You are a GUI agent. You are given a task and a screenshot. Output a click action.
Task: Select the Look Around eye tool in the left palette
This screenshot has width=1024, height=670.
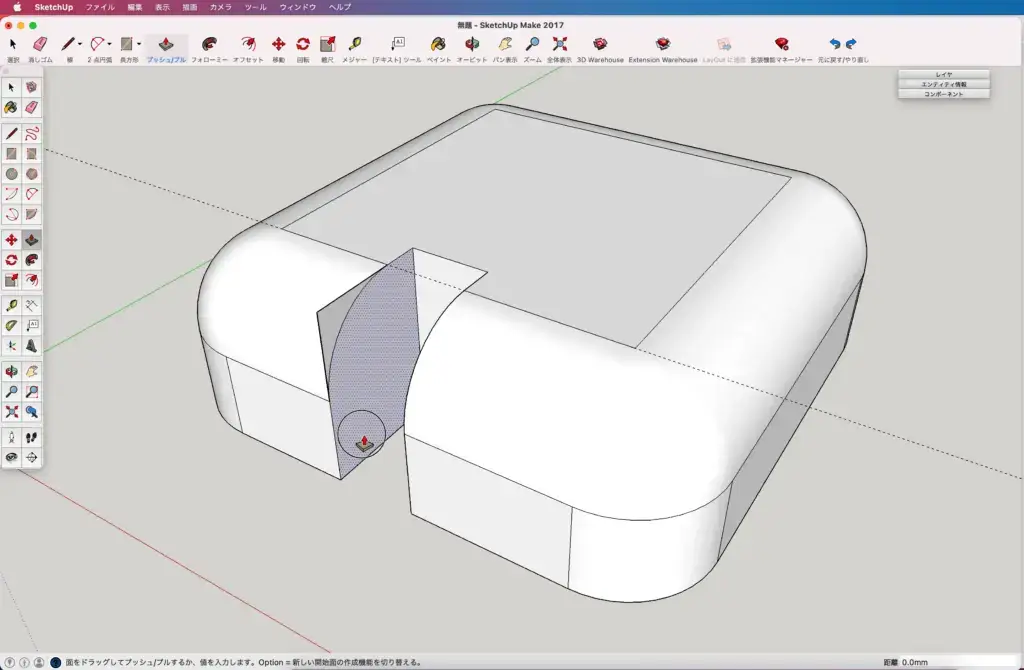[11, 457]
